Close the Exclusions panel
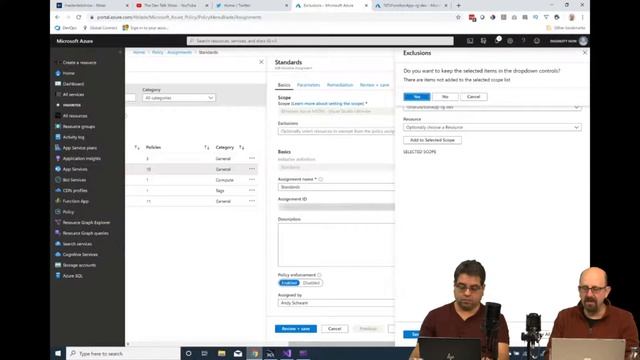 click(584, 53)
